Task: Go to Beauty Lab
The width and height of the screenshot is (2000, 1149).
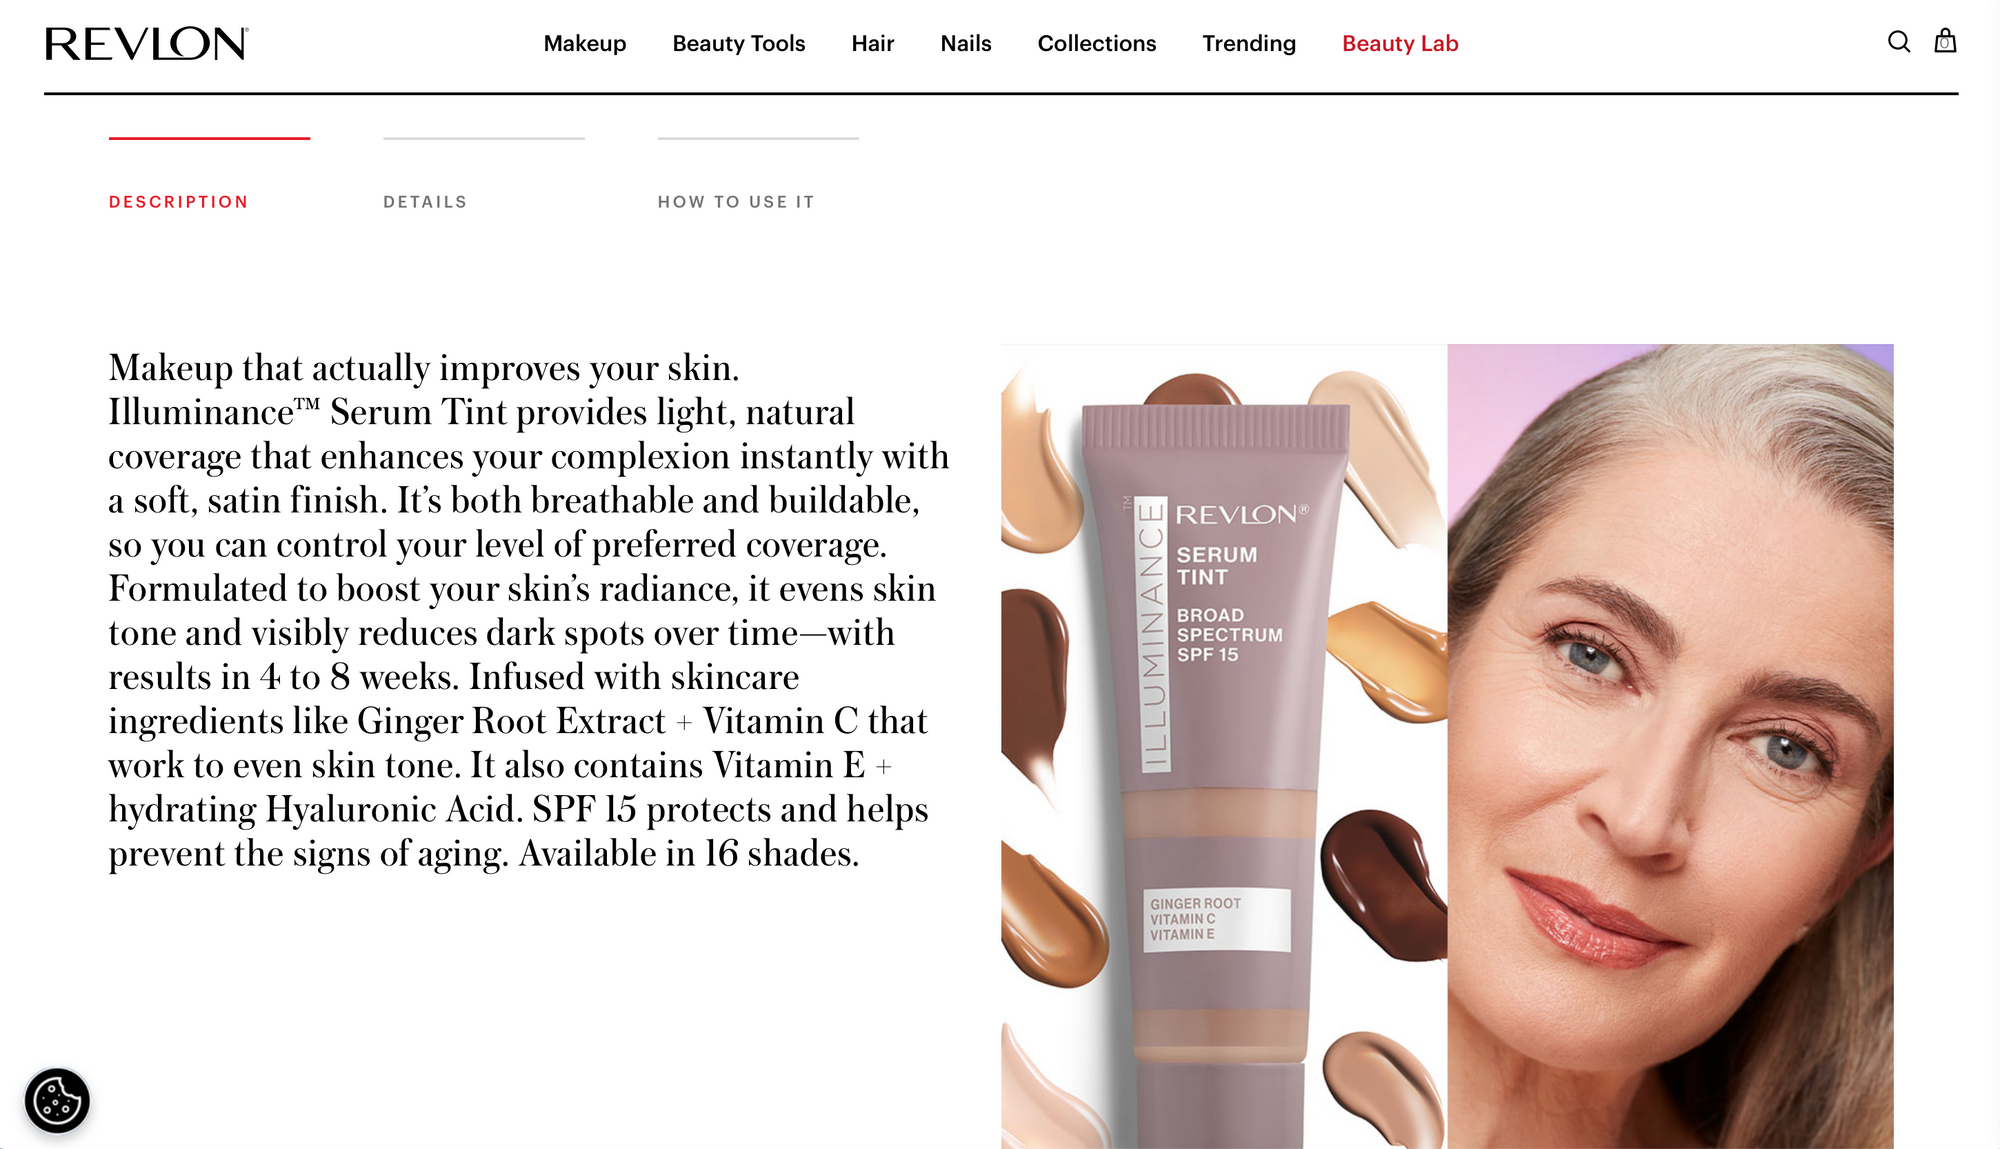Action: (1400, 43)
